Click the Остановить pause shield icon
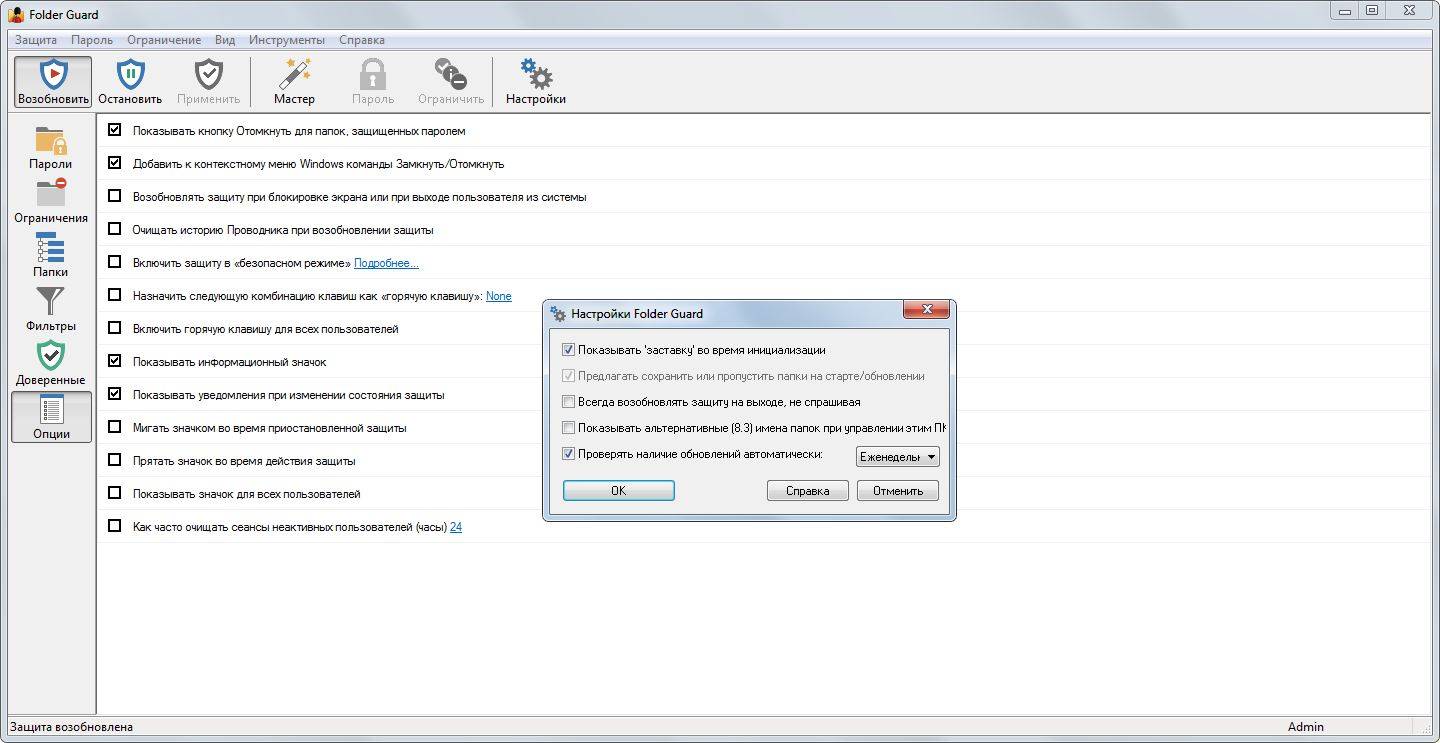The height and width of the screenshot is (743, 1440). 130,74
